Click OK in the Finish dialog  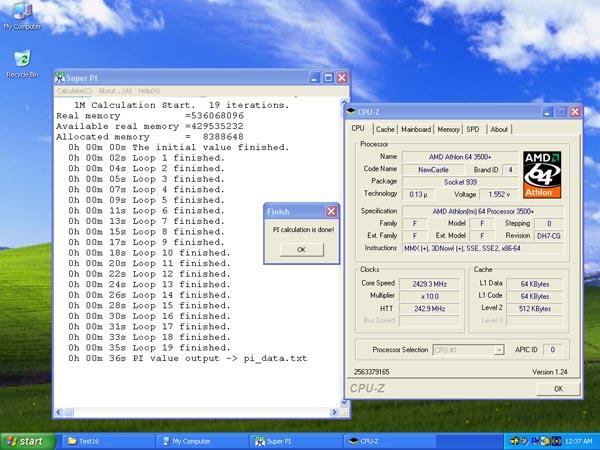(x=302, y=249)
